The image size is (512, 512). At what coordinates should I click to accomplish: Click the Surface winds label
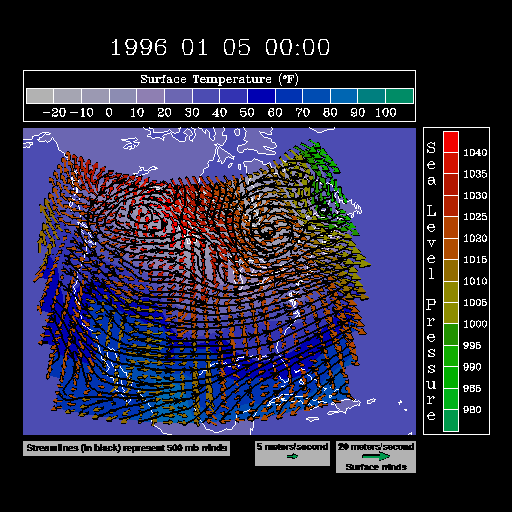(376, 467)
